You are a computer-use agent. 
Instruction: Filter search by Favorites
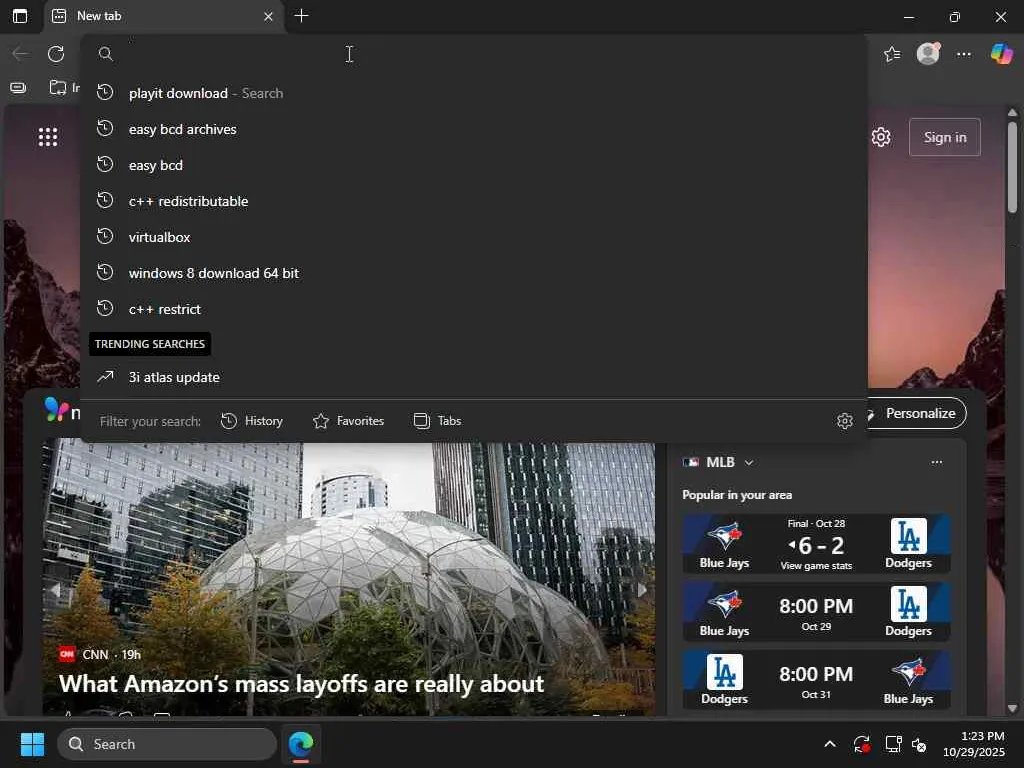[x=349, y=421]
